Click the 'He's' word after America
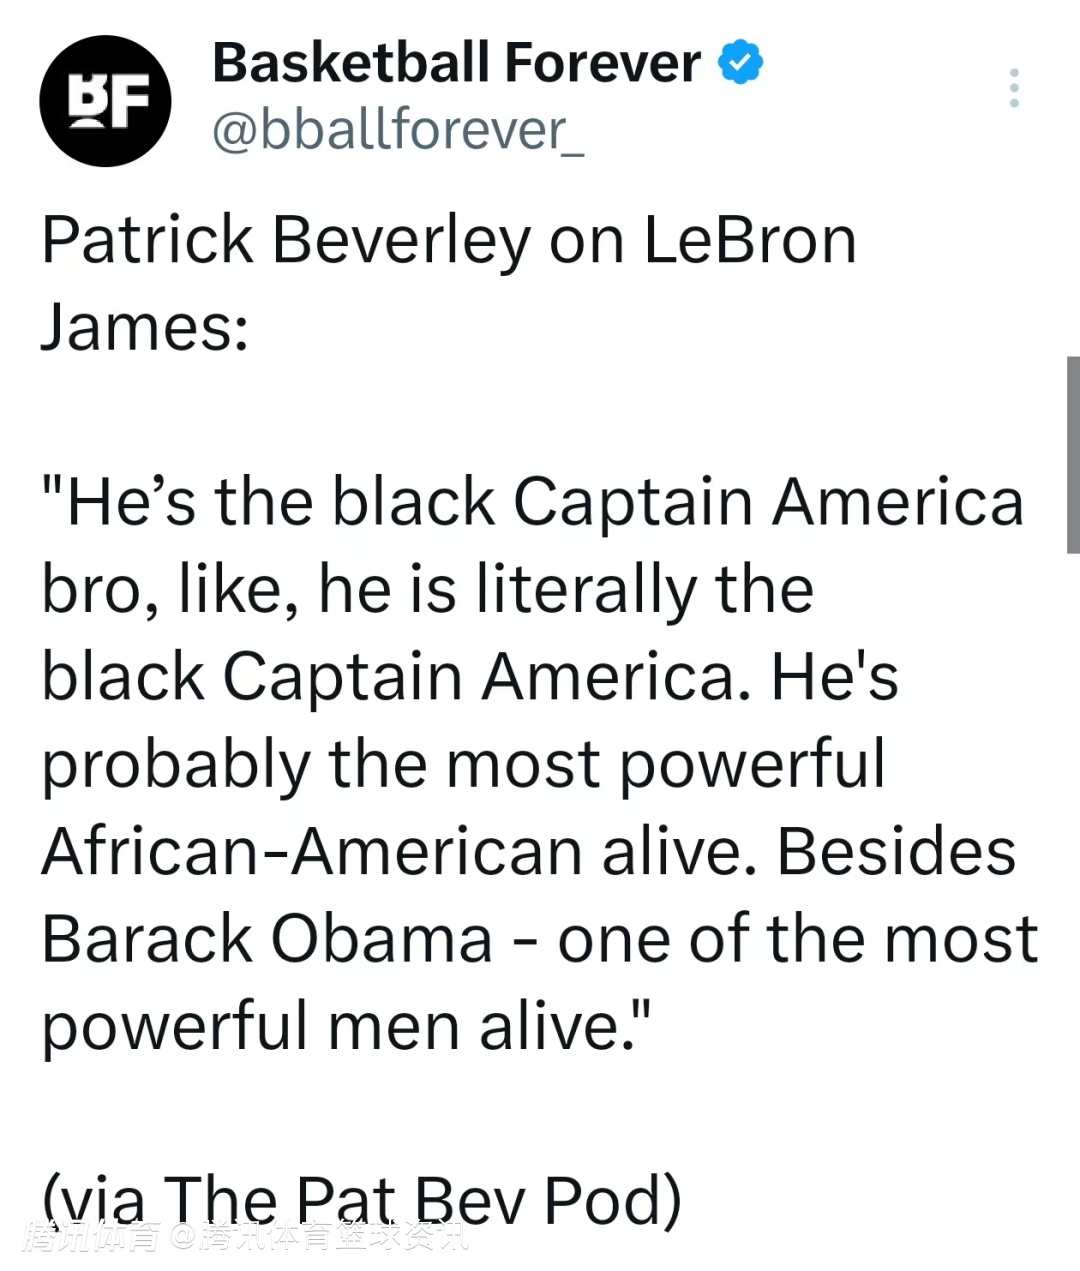The width and height of the screenshot is (1080, 1271). (x=834, y=677)
